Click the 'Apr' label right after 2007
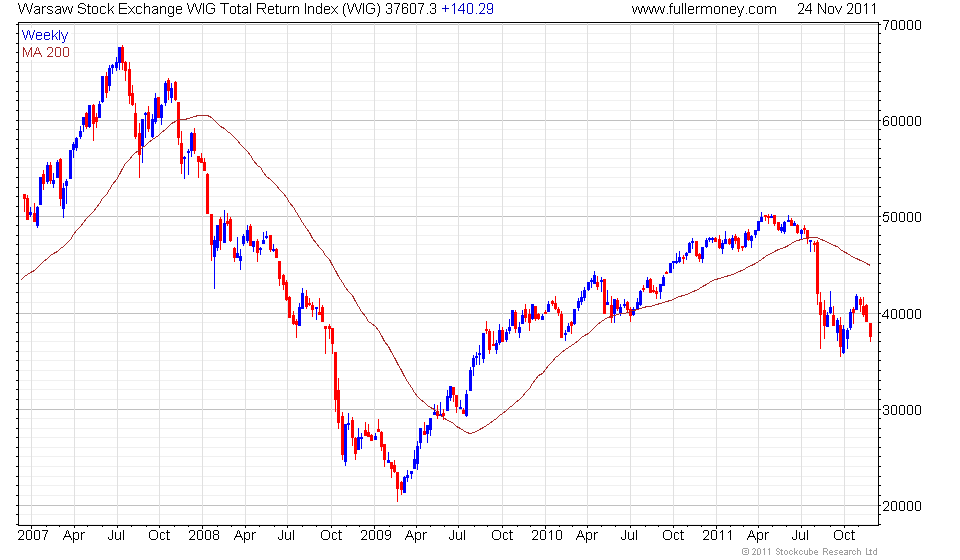 (74, 536)
